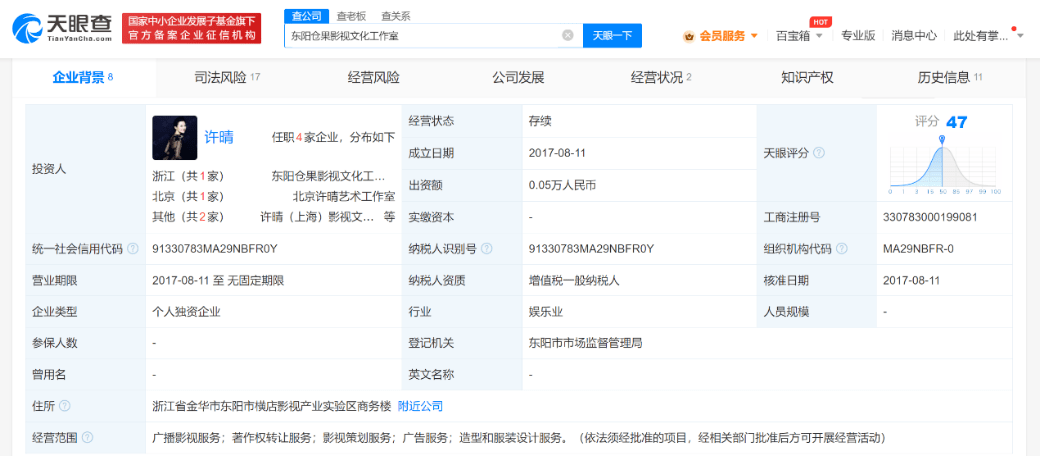Click the company name search field
The height and width of the screenshot is (456, 1041).
[420, 35]
